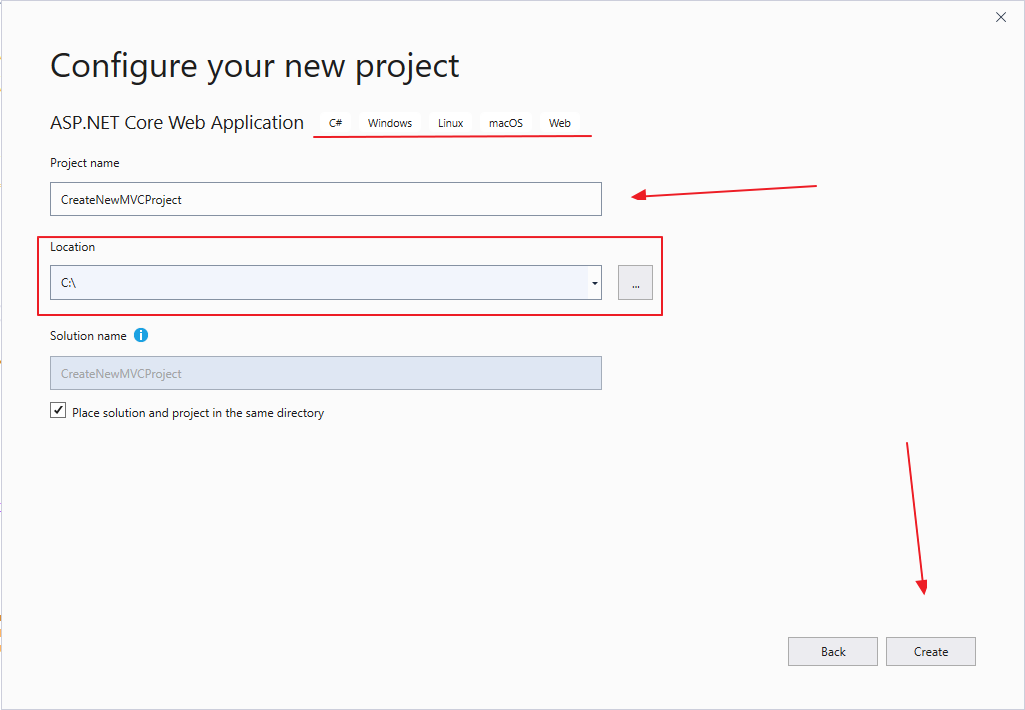This screenshot has width=1025, height=710.
Task: Click the Location label
Action: click(x=73, y=246)
